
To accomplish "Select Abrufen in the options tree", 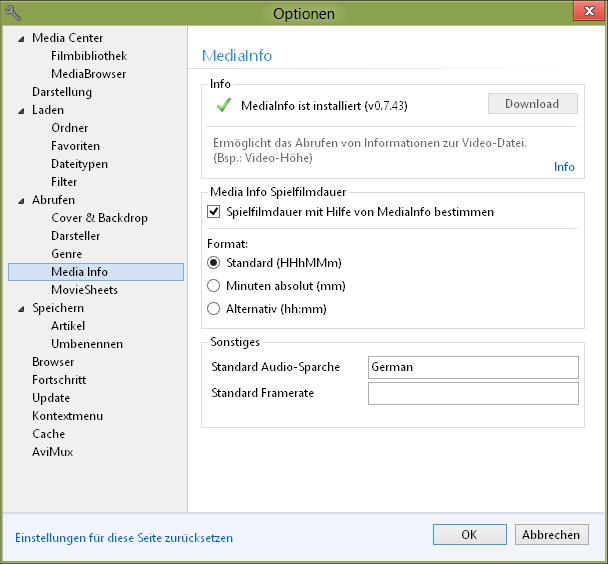I will point(54,200).
